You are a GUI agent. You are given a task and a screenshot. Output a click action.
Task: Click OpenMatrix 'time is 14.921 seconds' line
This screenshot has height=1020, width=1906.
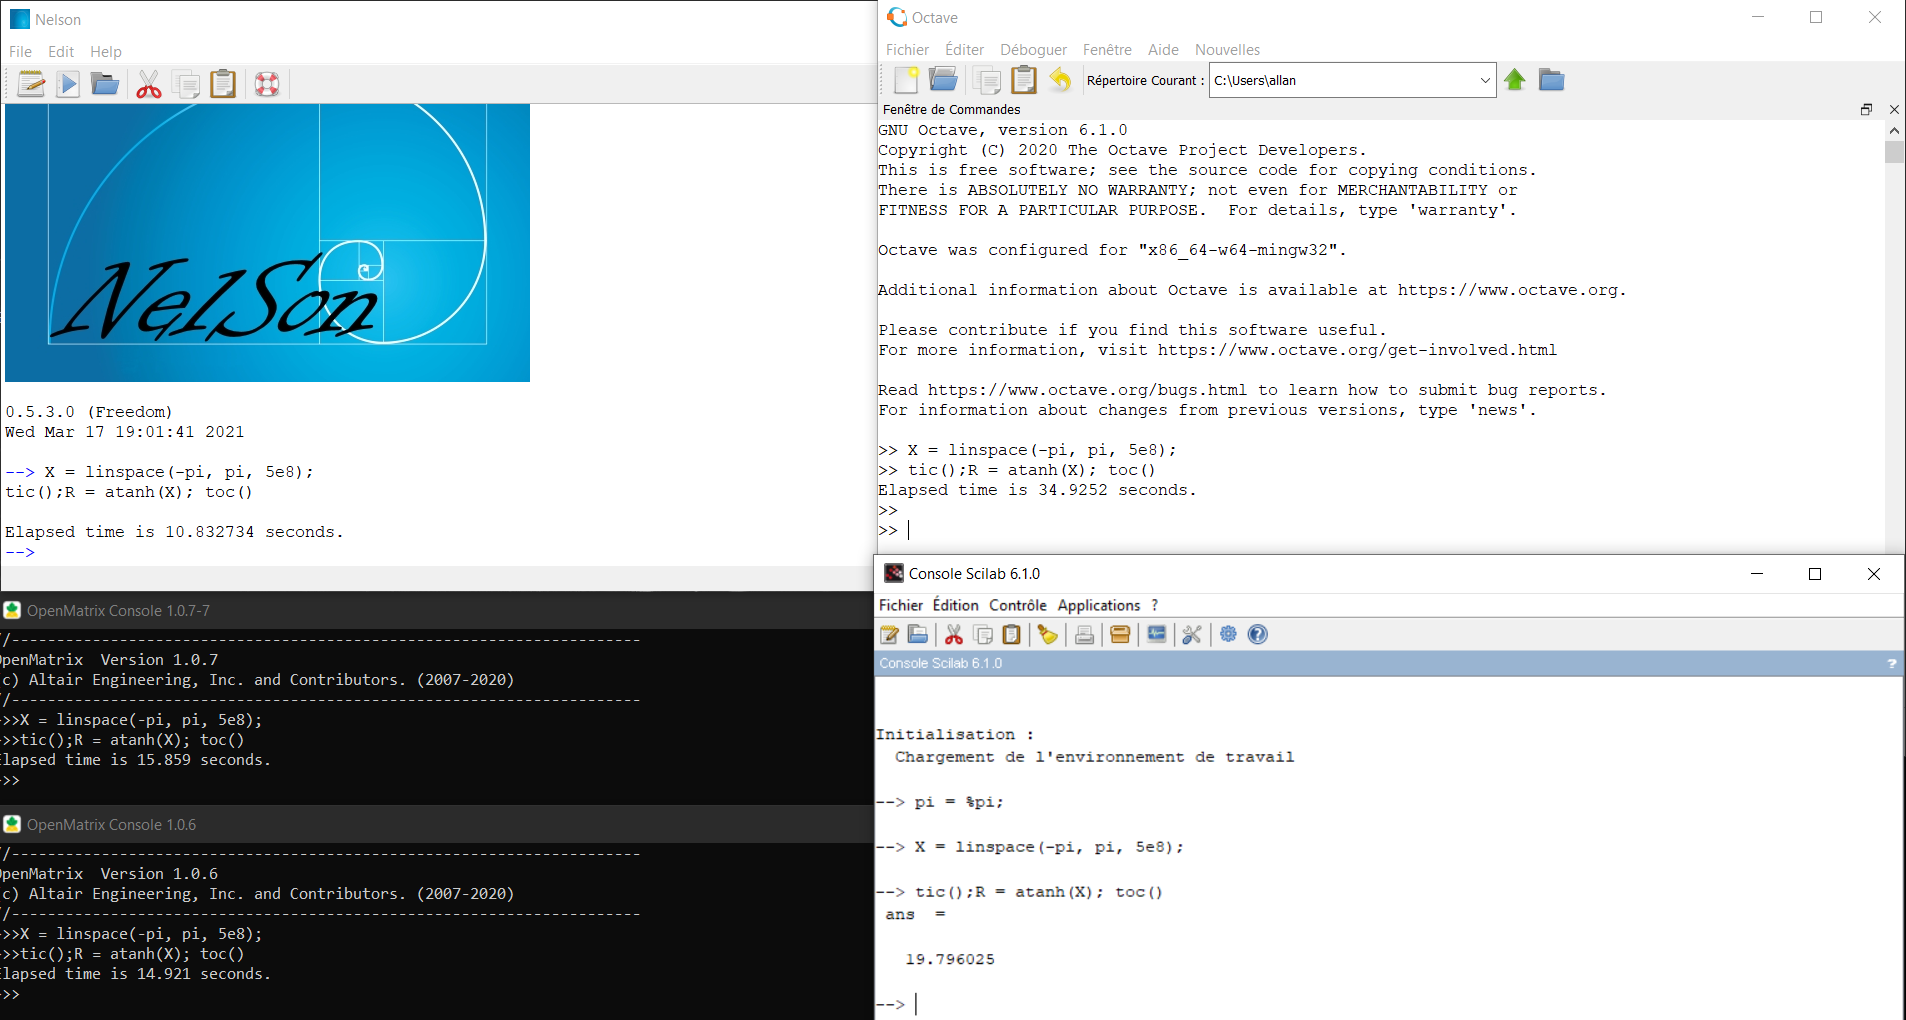[136, 974]
